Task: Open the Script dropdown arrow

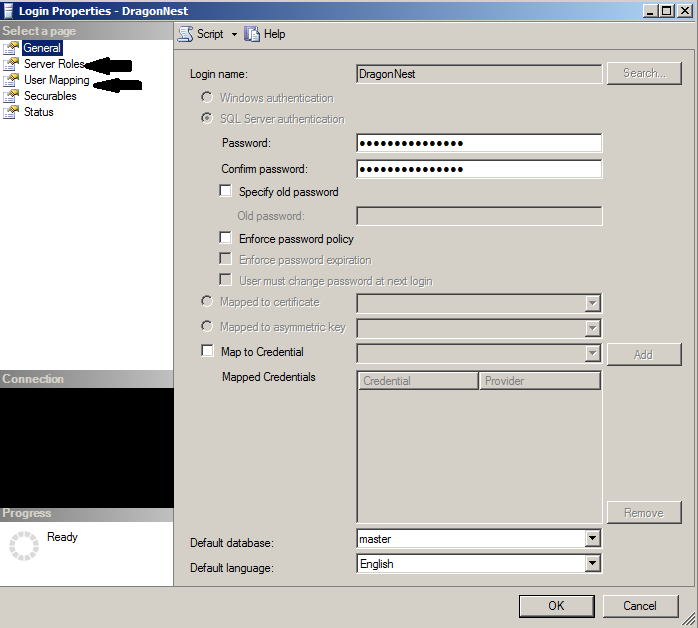Action: click(234, 34)
